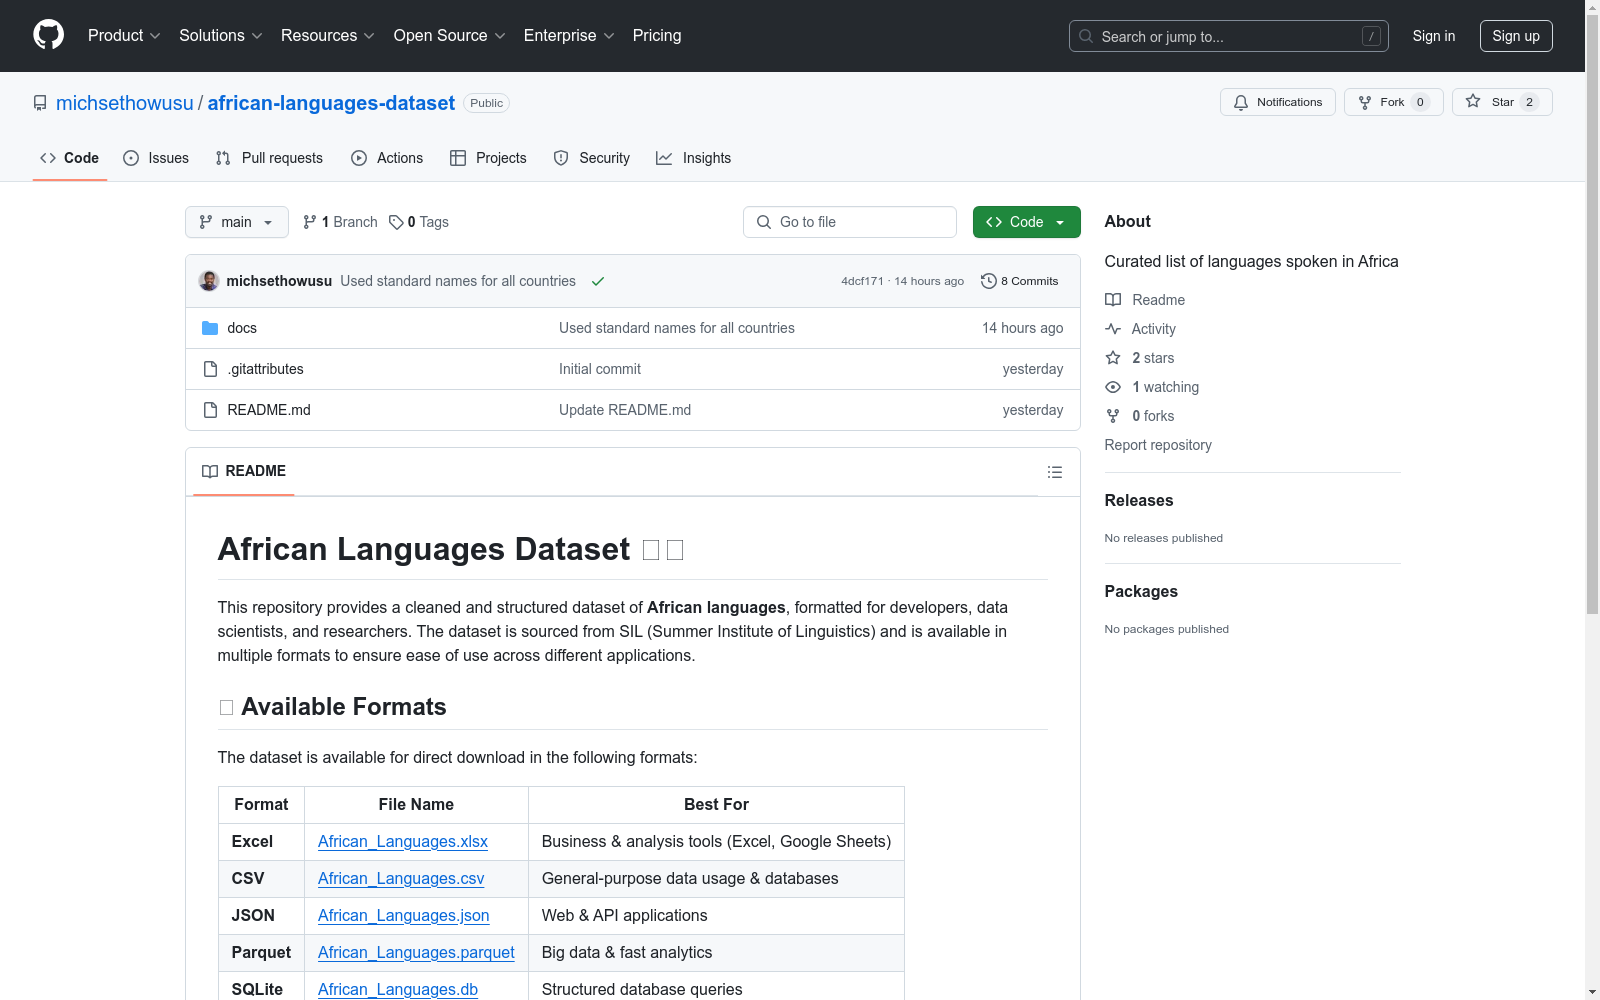The width and height of the screenshot is (1600, 1000).
Task: Click the Activity pulse icon
Action: coord(1113,329)
